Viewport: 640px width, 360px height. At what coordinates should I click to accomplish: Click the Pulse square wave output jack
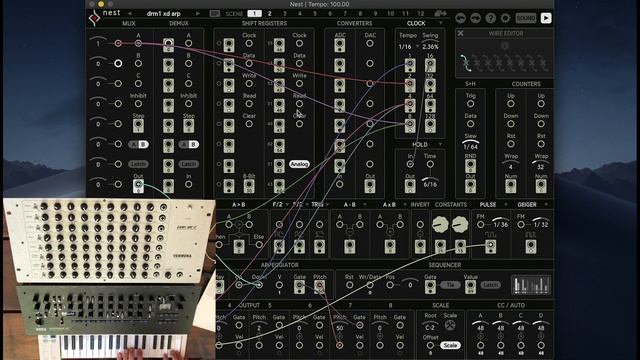pos(490,246)
